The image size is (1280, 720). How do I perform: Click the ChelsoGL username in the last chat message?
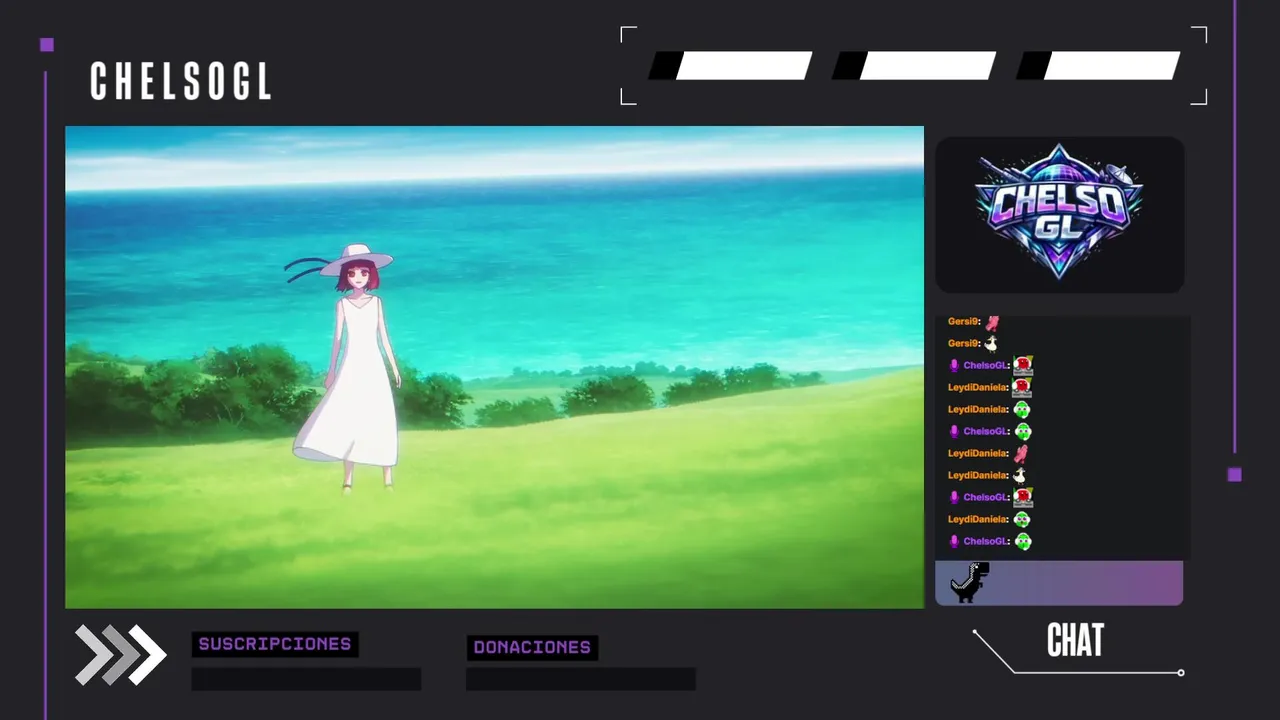point(986,541)
